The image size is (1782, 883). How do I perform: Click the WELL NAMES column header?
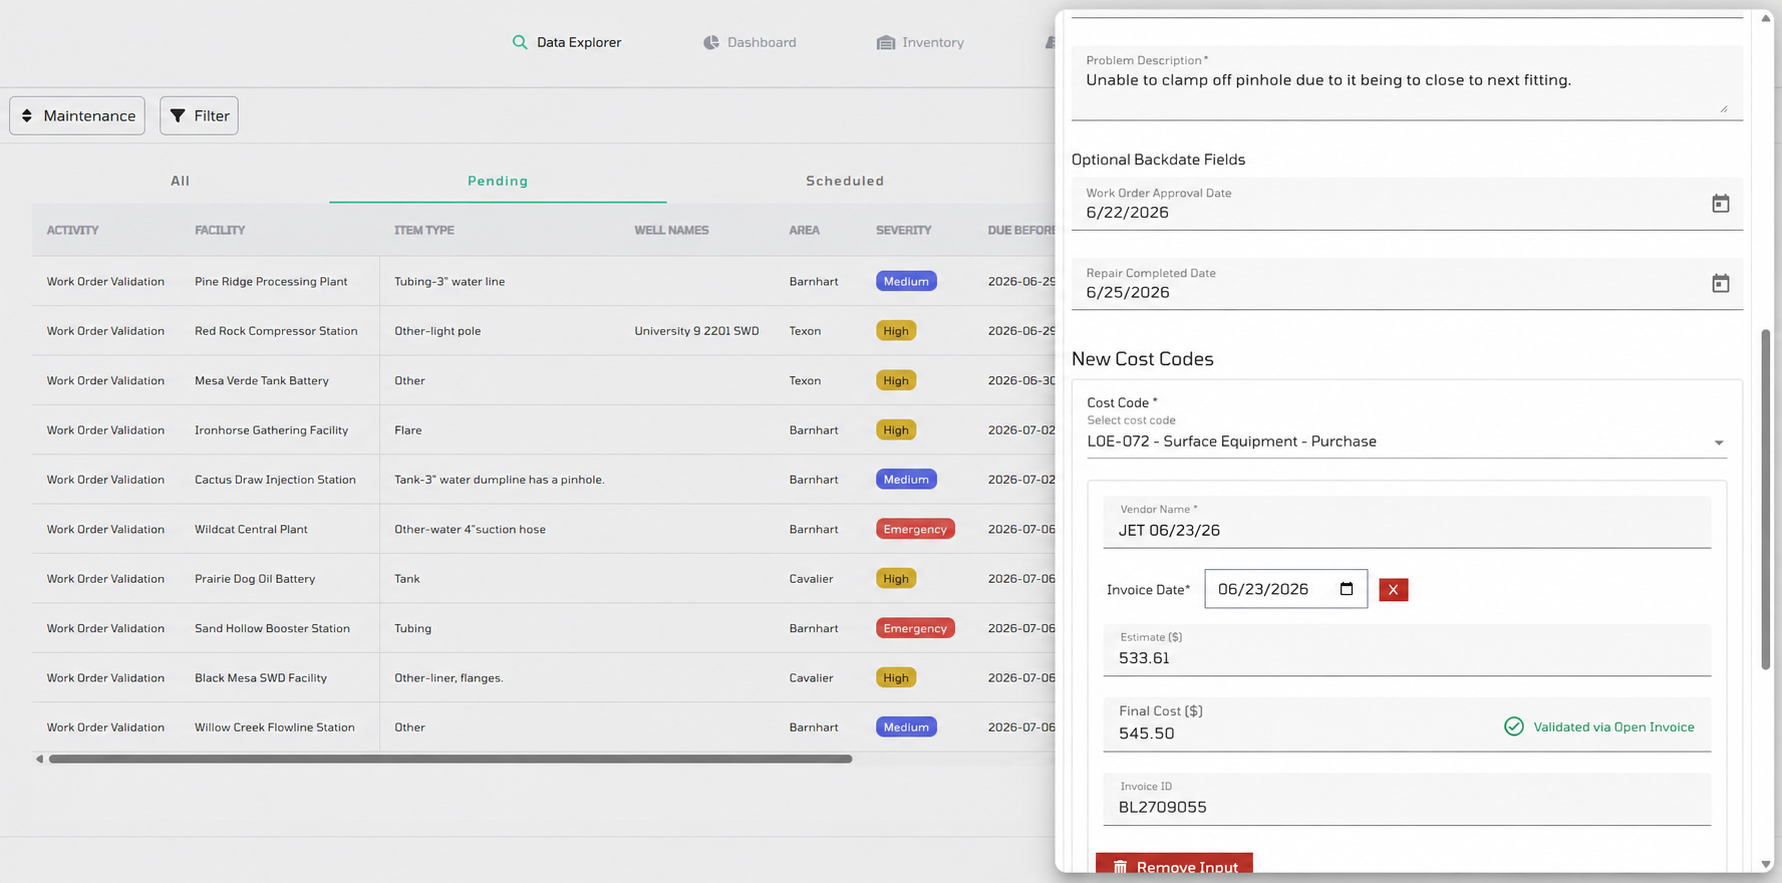[x=671, y=230]
